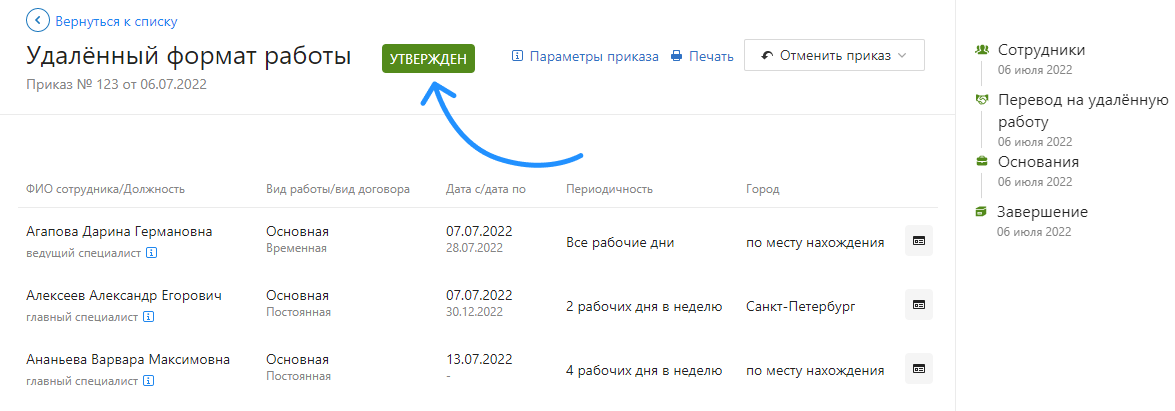Screen dimensions: 1175x411
Task: Click the info icon next to ведущий специалист
Action: pyautogui.click(x=151, y=253)
